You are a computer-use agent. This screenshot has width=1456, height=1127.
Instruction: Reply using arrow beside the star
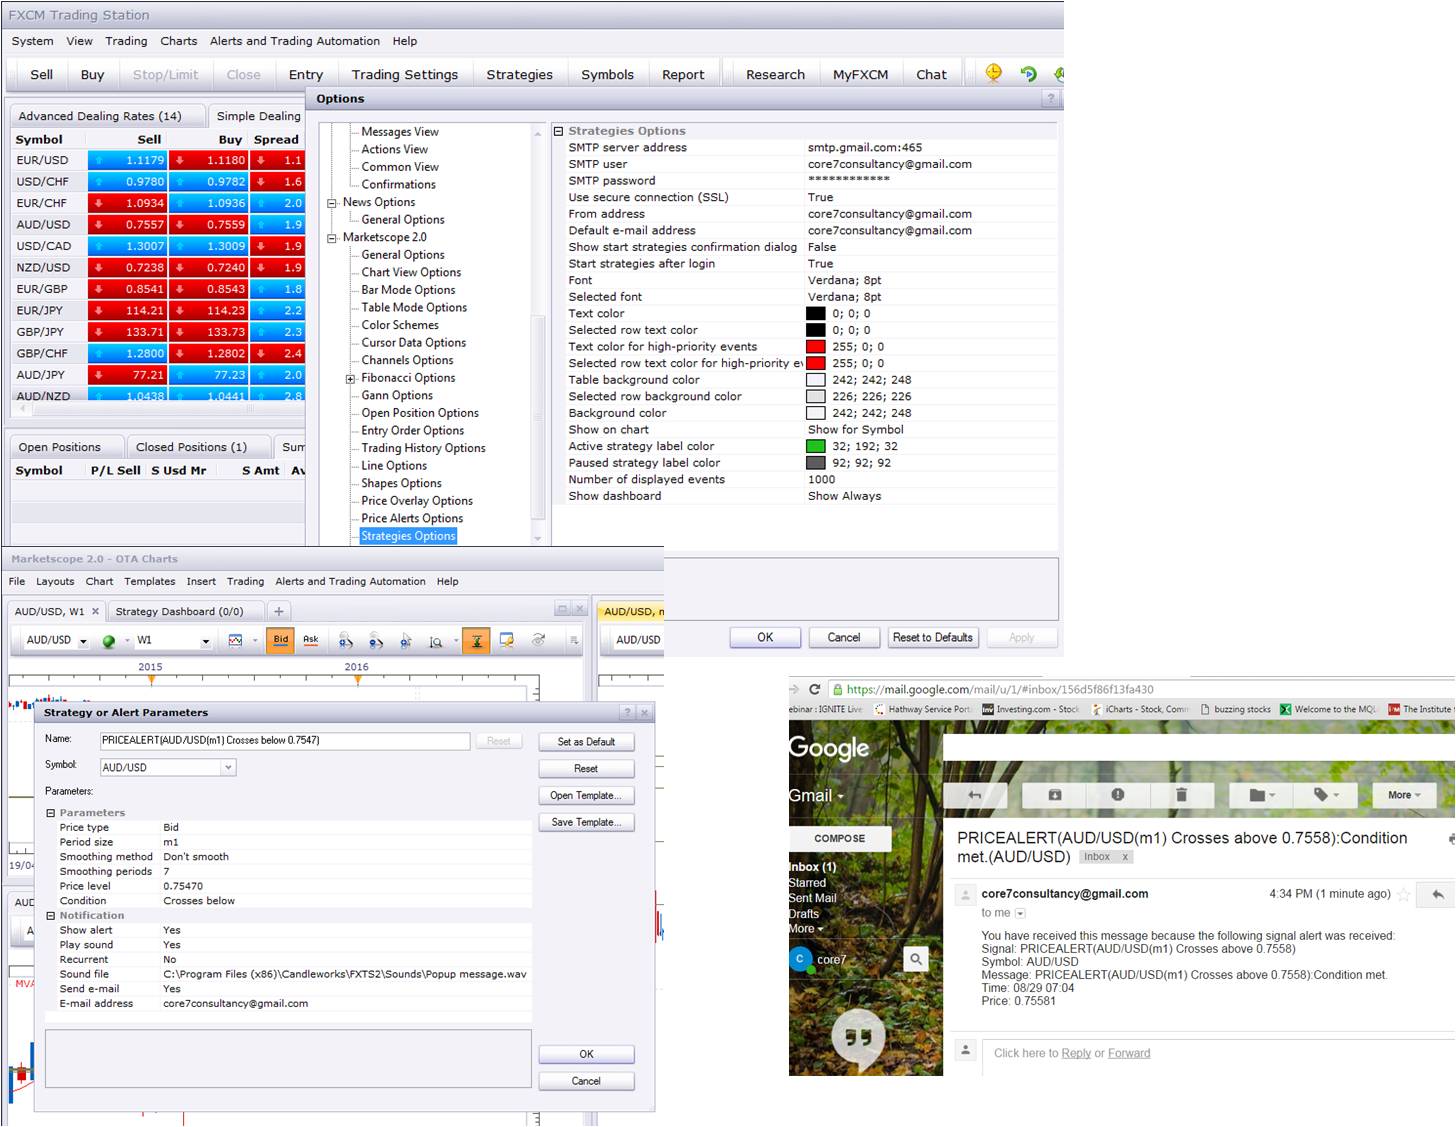coord(1438,894)
